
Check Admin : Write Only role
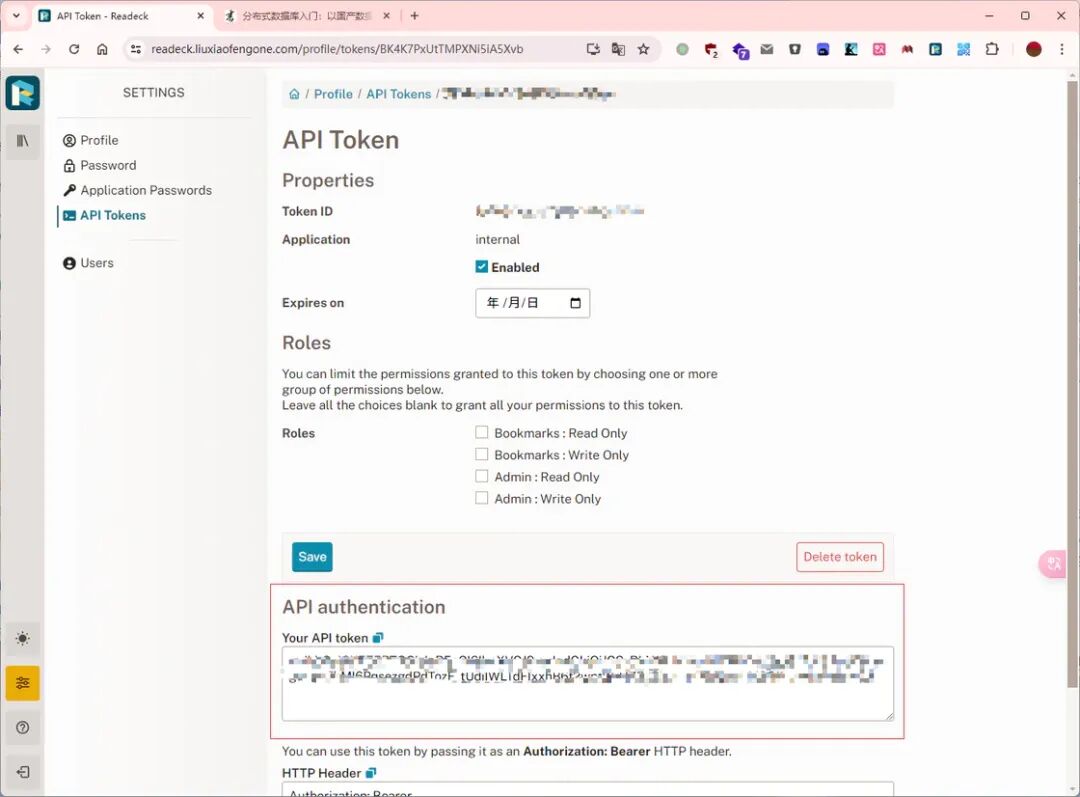tap(481, 498)
